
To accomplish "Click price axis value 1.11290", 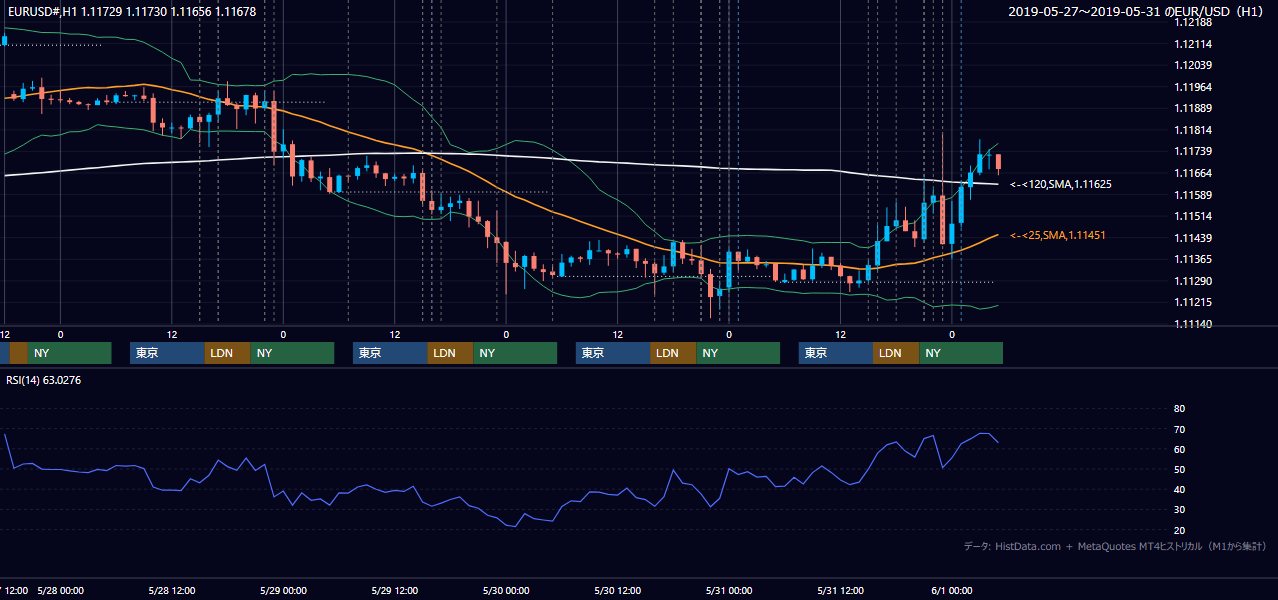I will point(1192,281).
